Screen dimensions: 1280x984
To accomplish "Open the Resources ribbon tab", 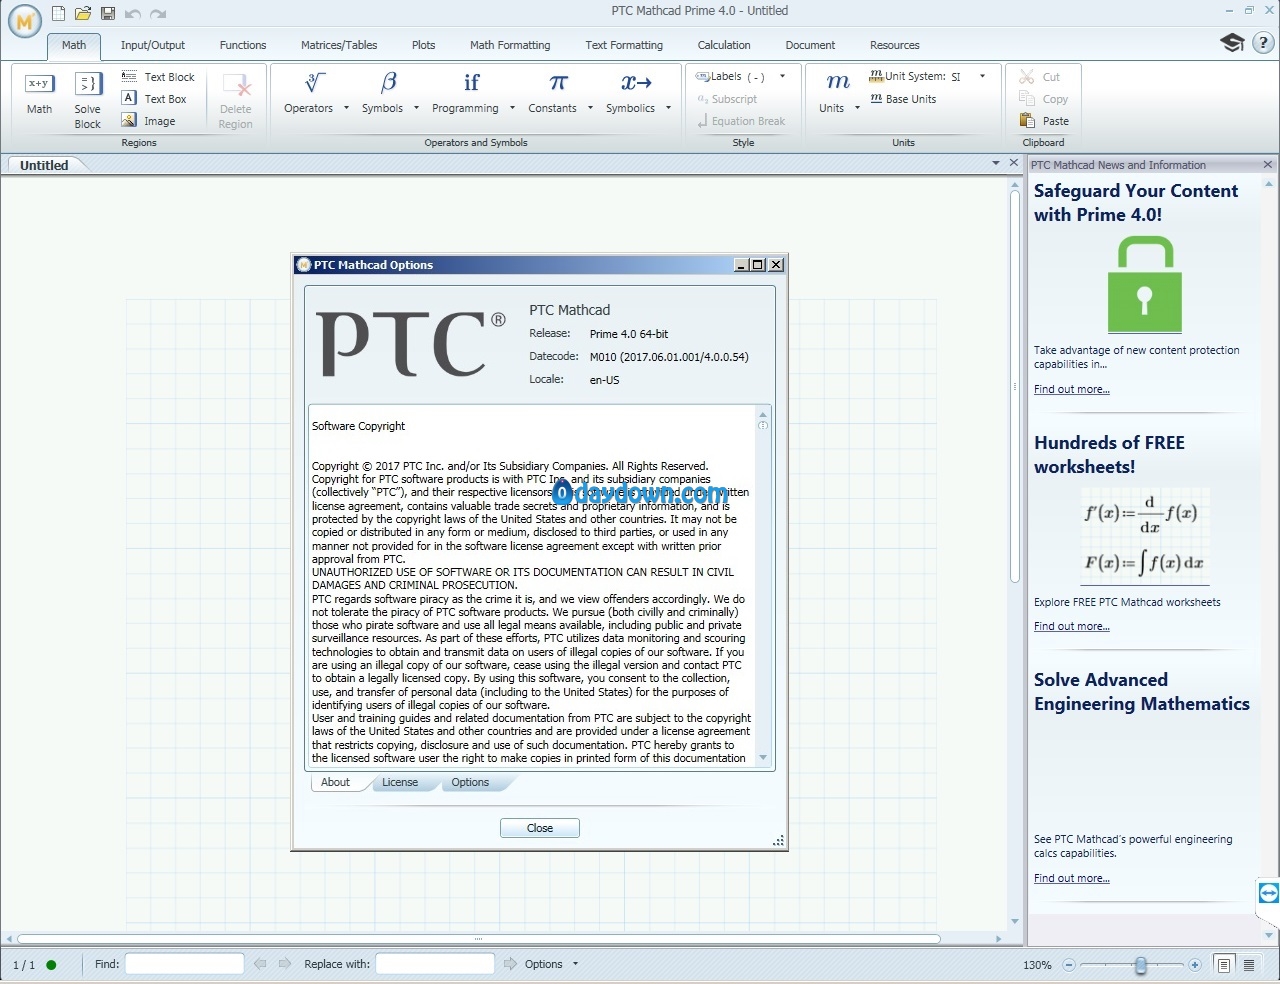I will coord(894,45).
